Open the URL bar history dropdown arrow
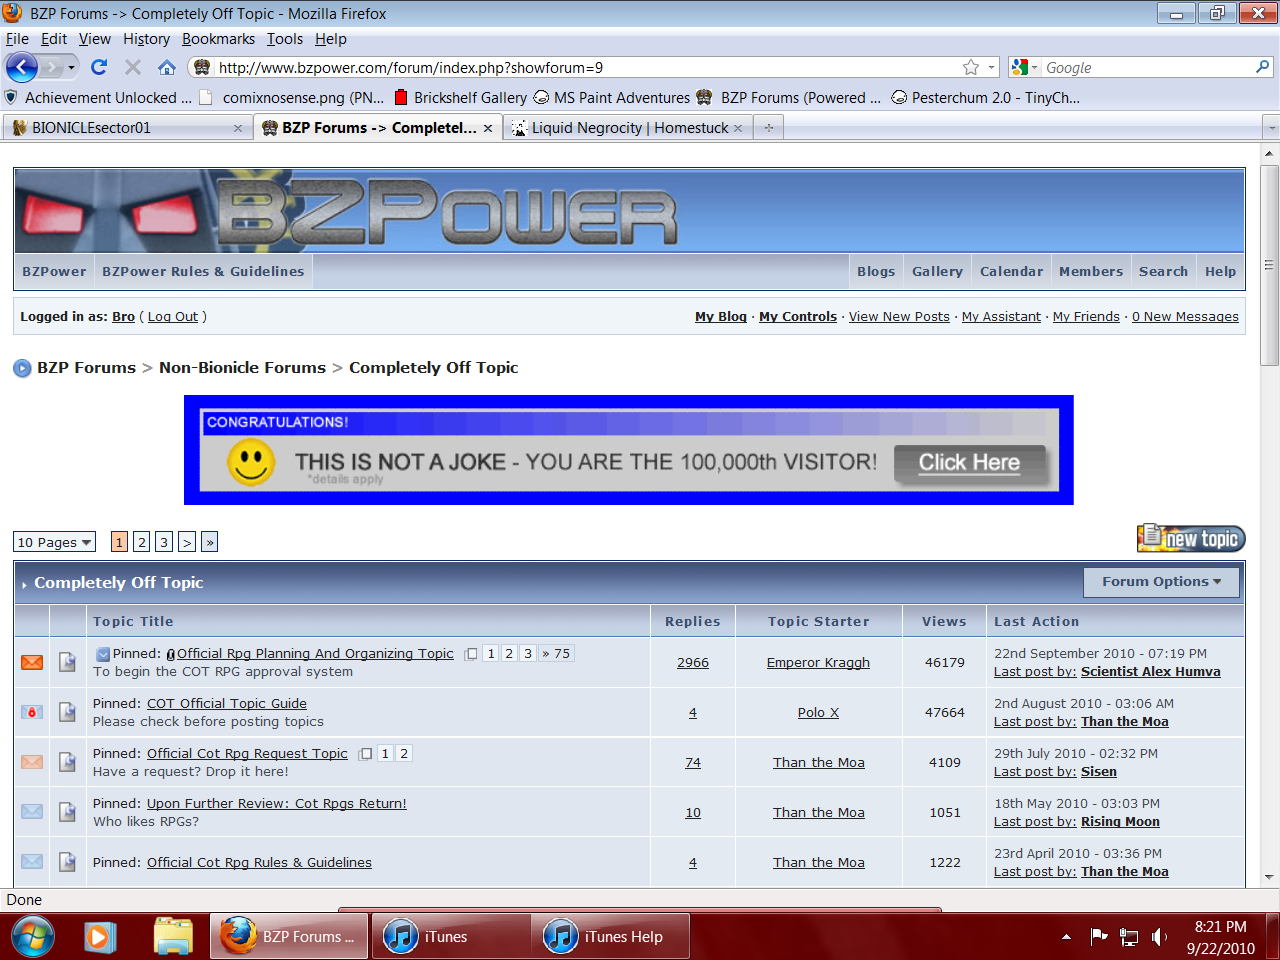The width and height of the screenshot is (1280, 960). coord(992,67)
